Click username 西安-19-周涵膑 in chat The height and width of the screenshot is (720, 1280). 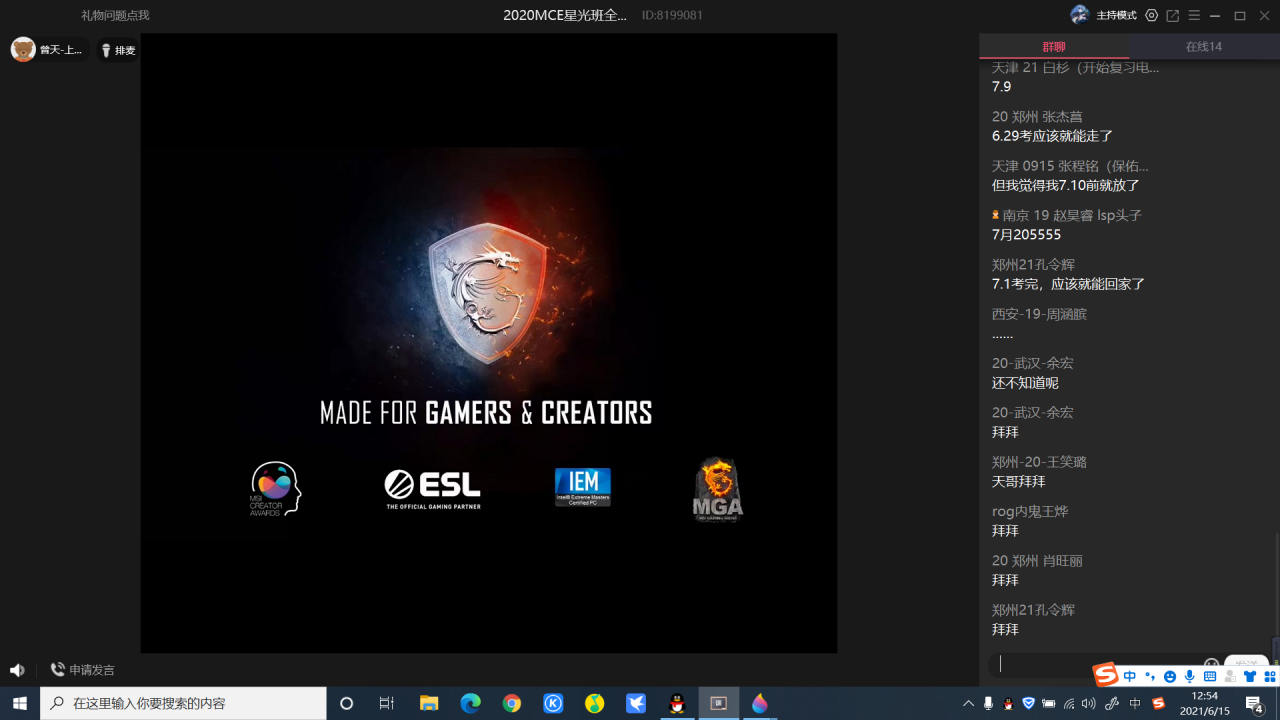pos(1039,314)
